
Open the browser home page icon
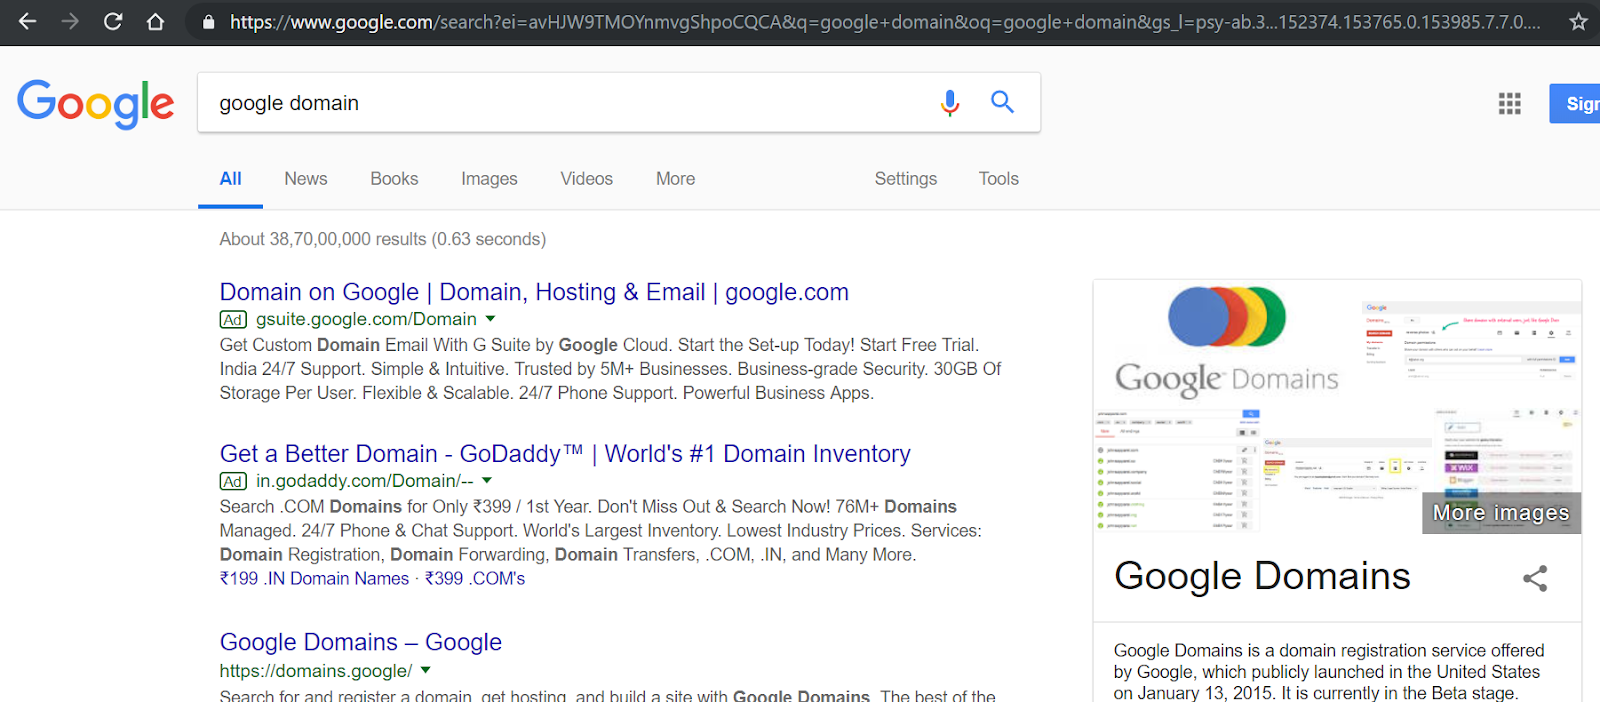(x=155, y=21)
